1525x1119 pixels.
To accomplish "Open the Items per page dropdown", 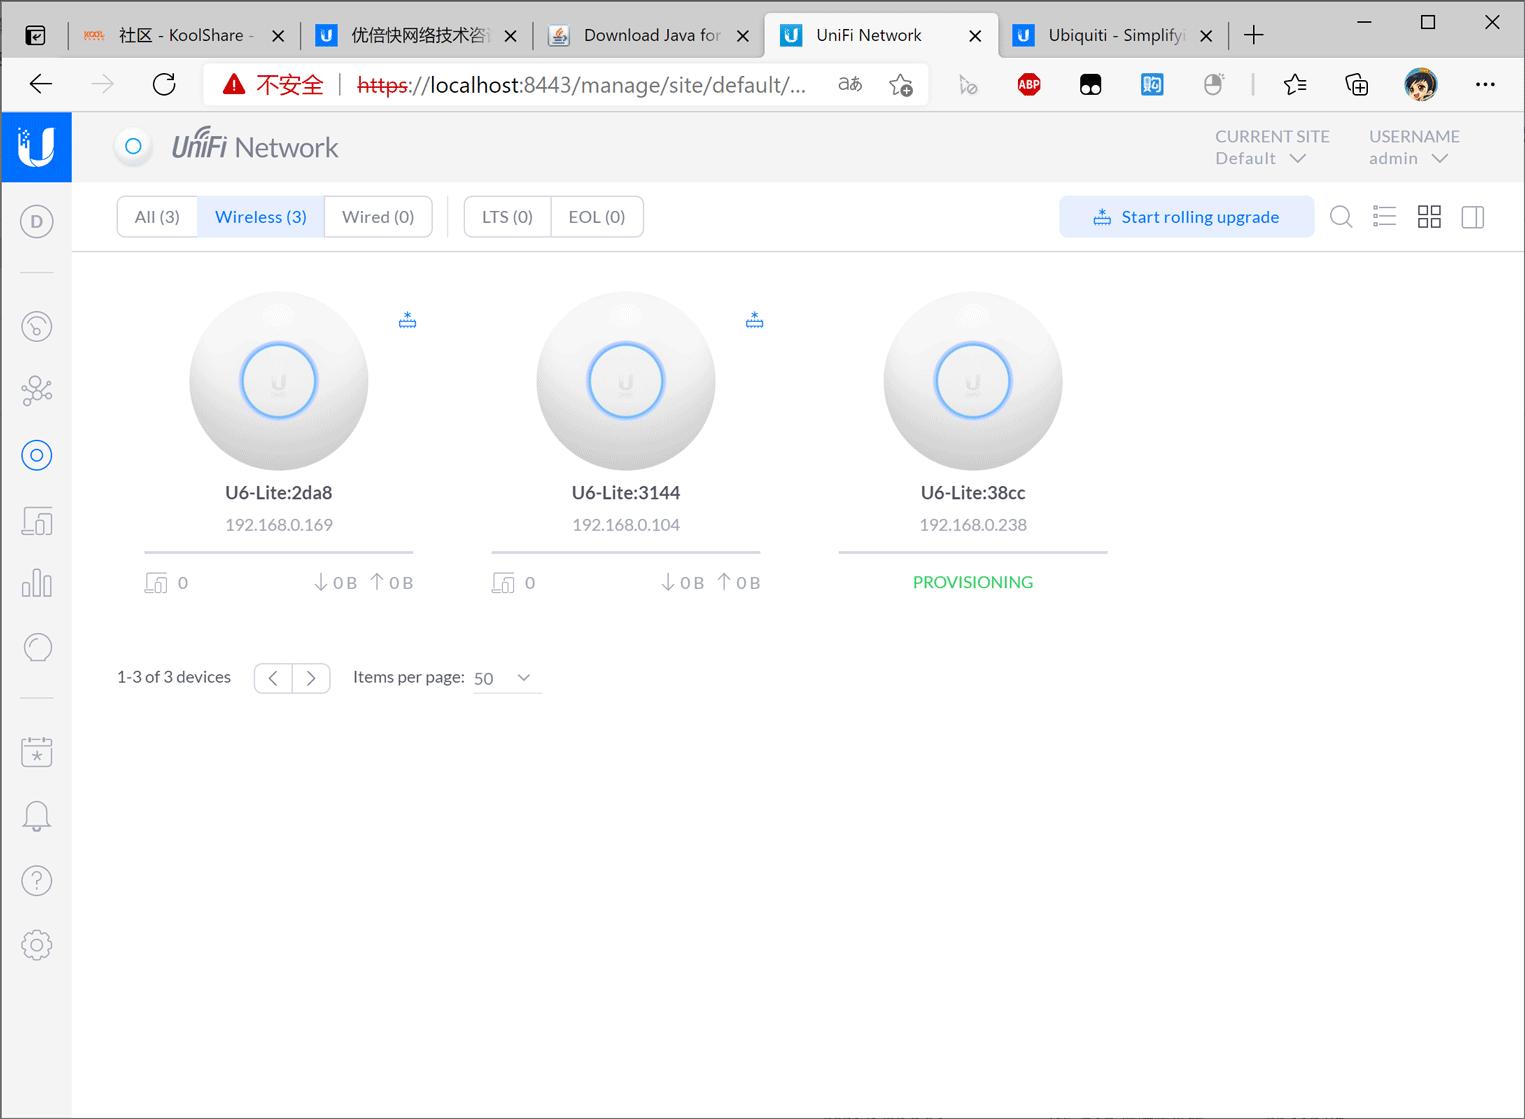I will point(505,678).
